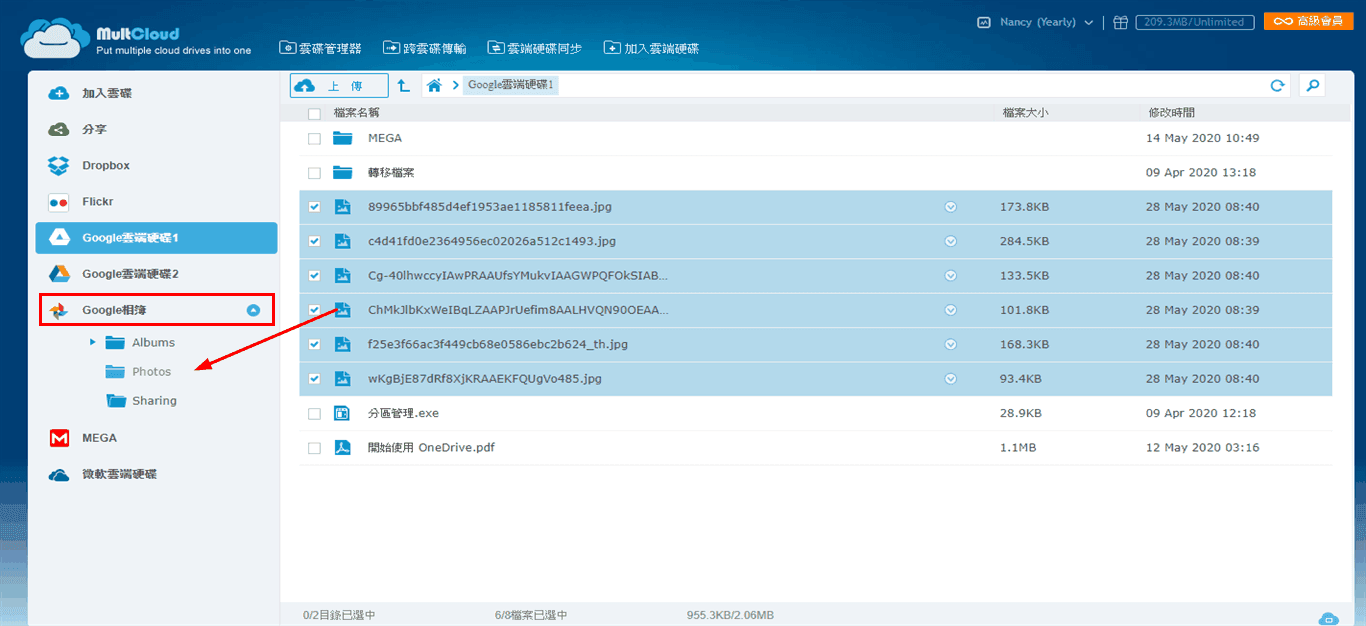Click the home icon in breadcrumb
The image size is (1366, 626).
coord(434,86)
